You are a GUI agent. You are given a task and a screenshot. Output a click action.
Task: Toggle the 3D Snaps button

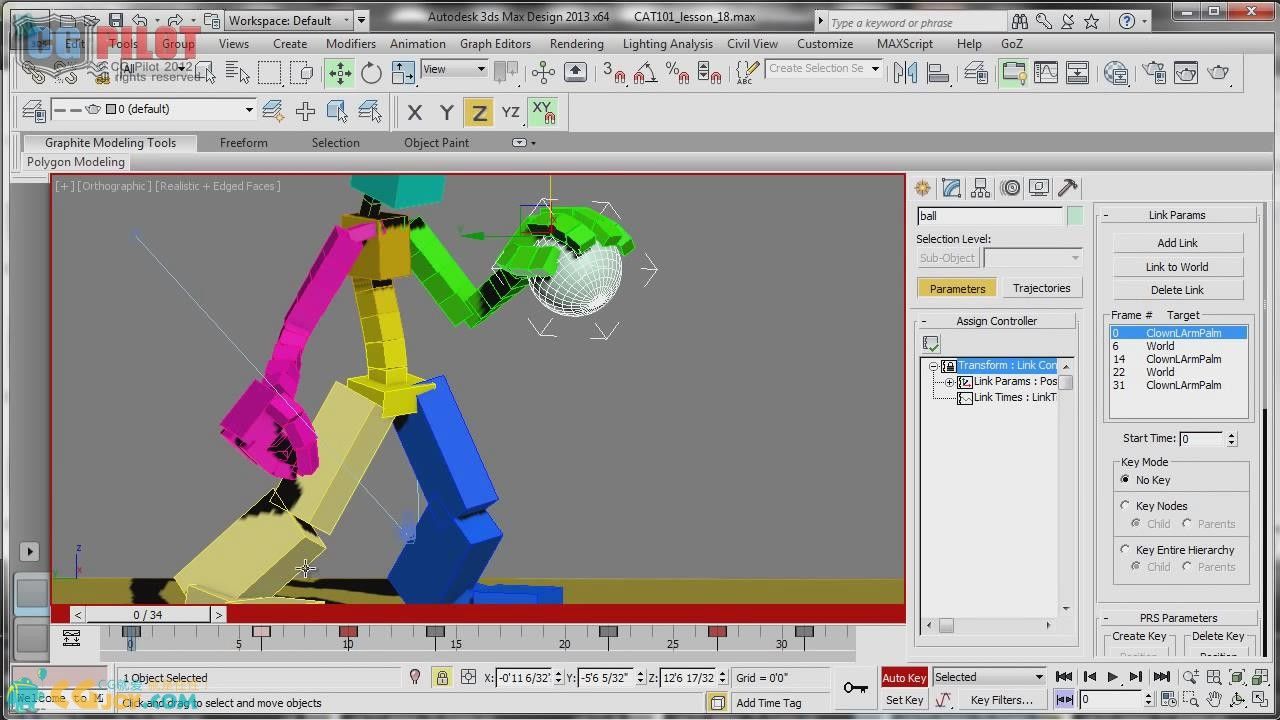[613, 72]
